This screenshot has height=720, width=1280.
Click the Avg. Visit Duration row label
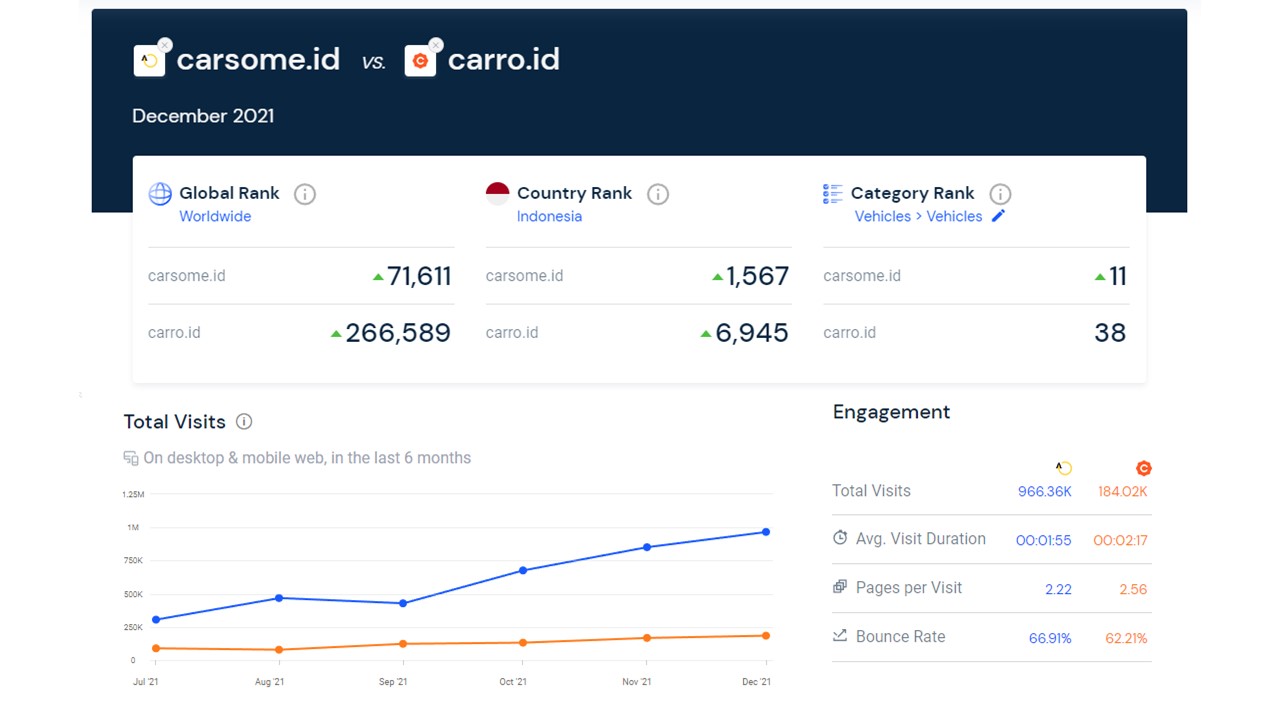tap(921, 538)
